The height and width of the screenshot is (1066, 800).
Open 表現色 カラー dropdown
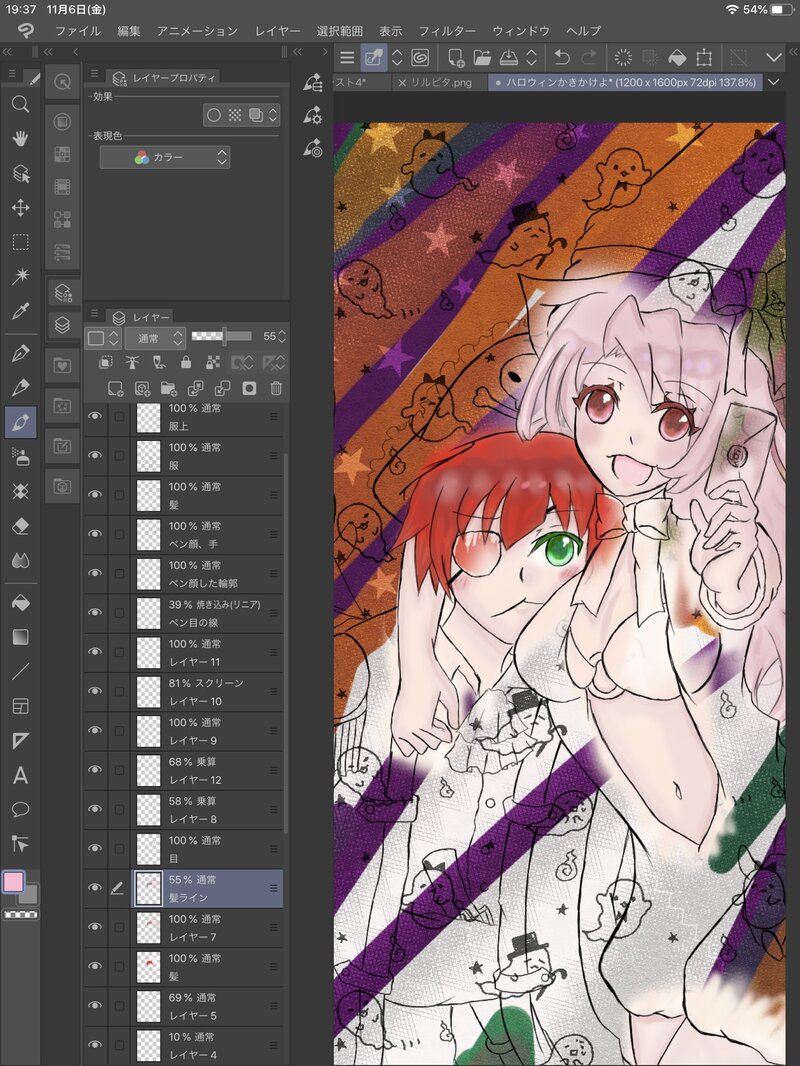(165, 157)
